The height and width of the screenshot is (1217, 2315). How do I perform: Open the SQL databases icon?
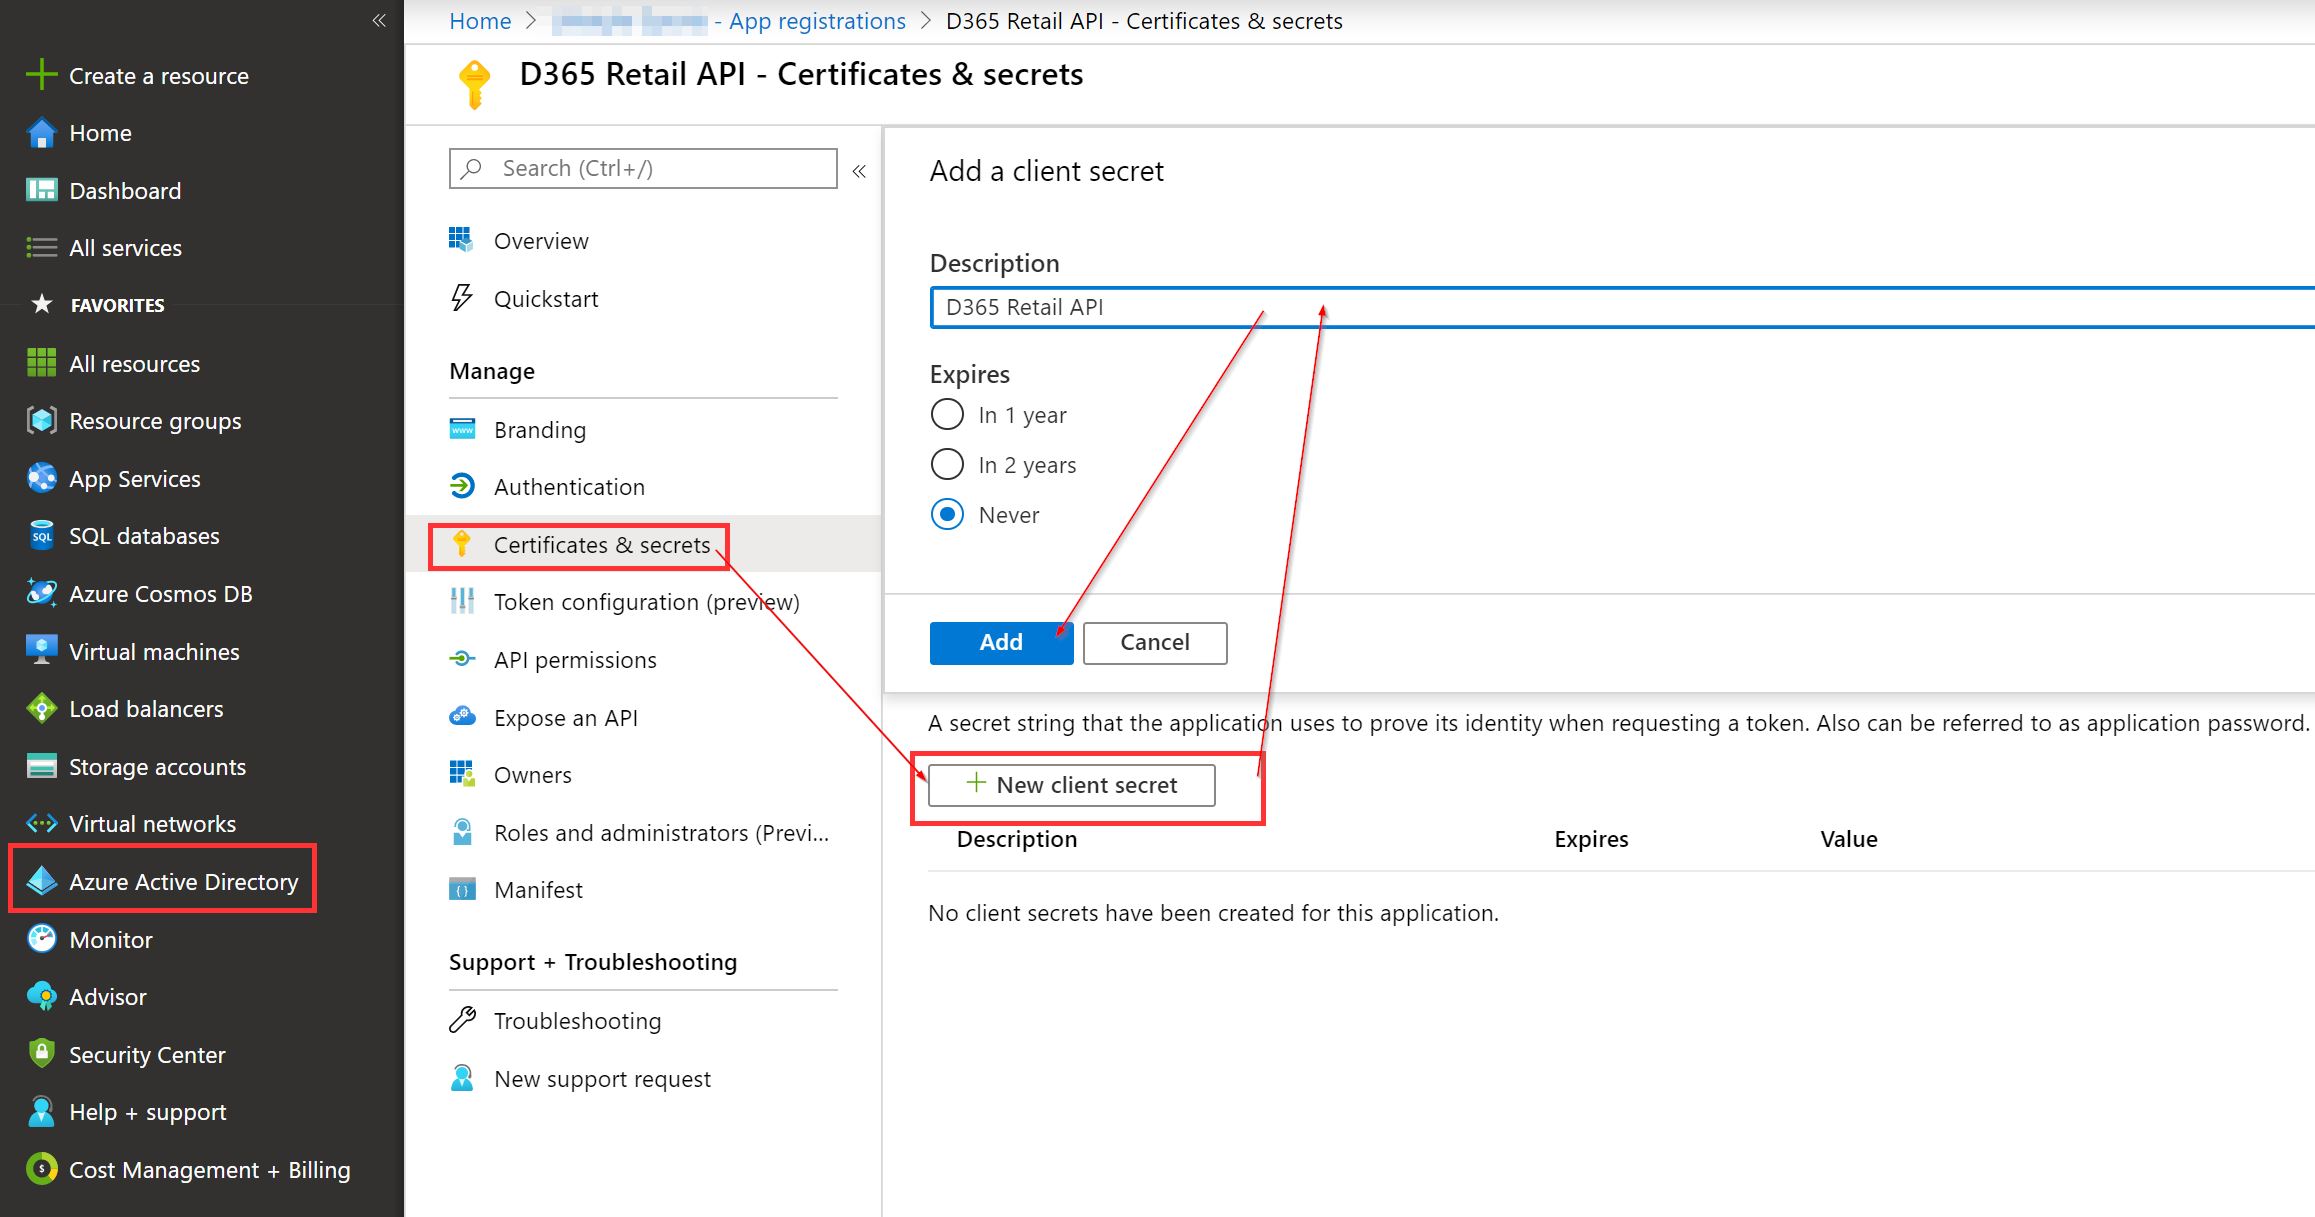coord(41,536)
